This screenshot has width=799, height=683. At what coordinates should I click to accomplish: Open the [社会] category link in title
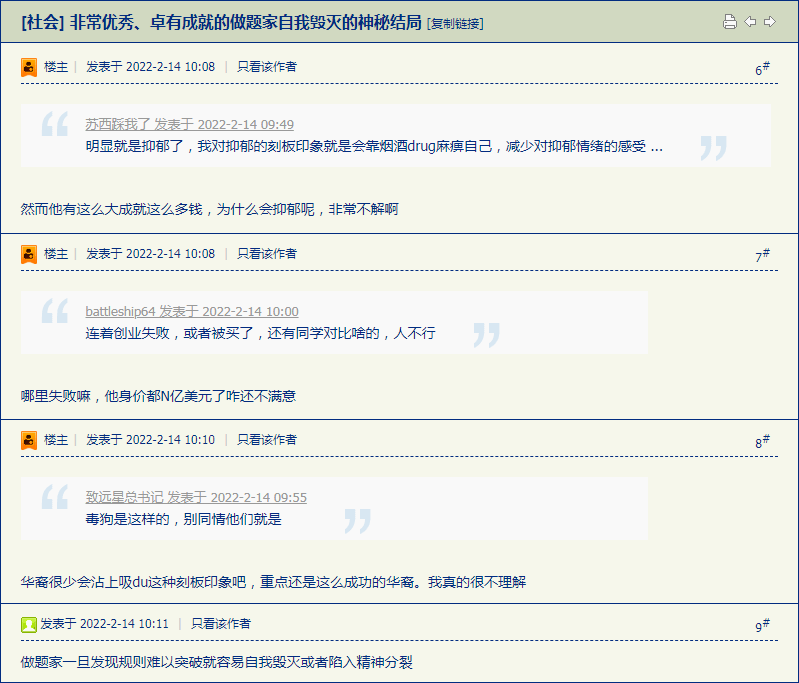pos(43,22)
